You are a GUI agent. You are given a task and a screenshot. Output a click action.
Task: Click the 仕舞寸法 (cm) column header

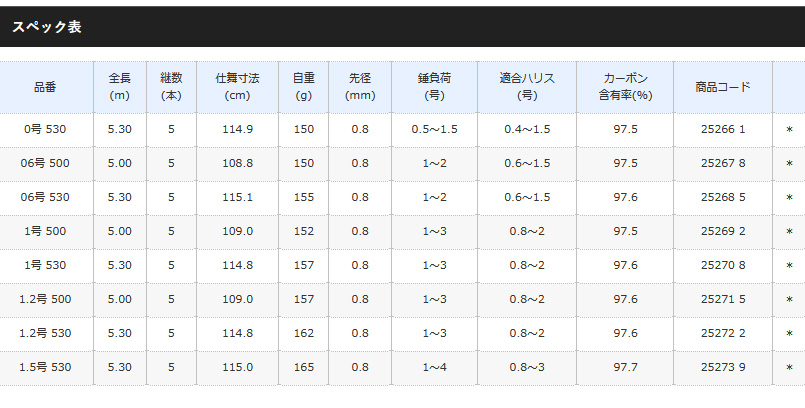pyautogui.click(x=238, y=87)
